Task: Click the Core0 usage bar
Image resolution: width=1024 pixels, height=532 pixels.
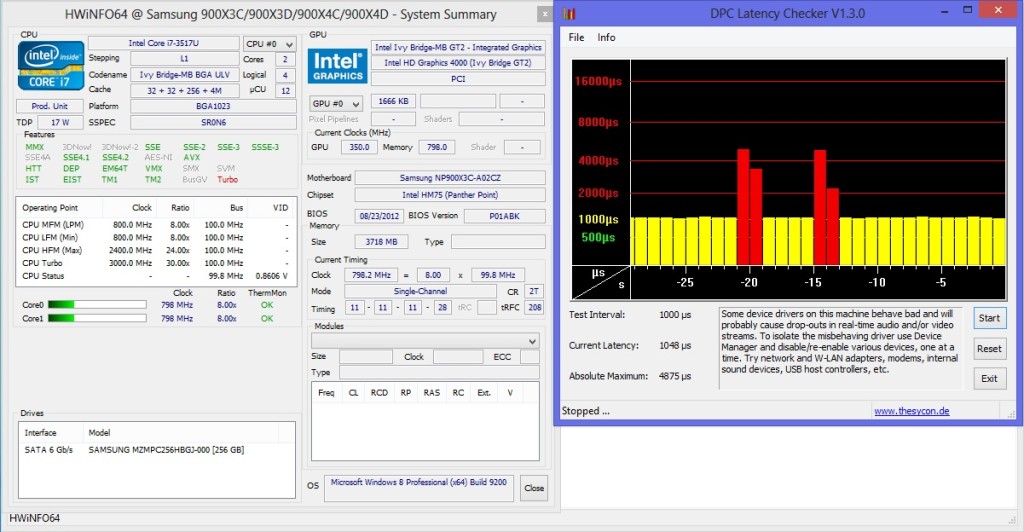Action: point(97,305)
